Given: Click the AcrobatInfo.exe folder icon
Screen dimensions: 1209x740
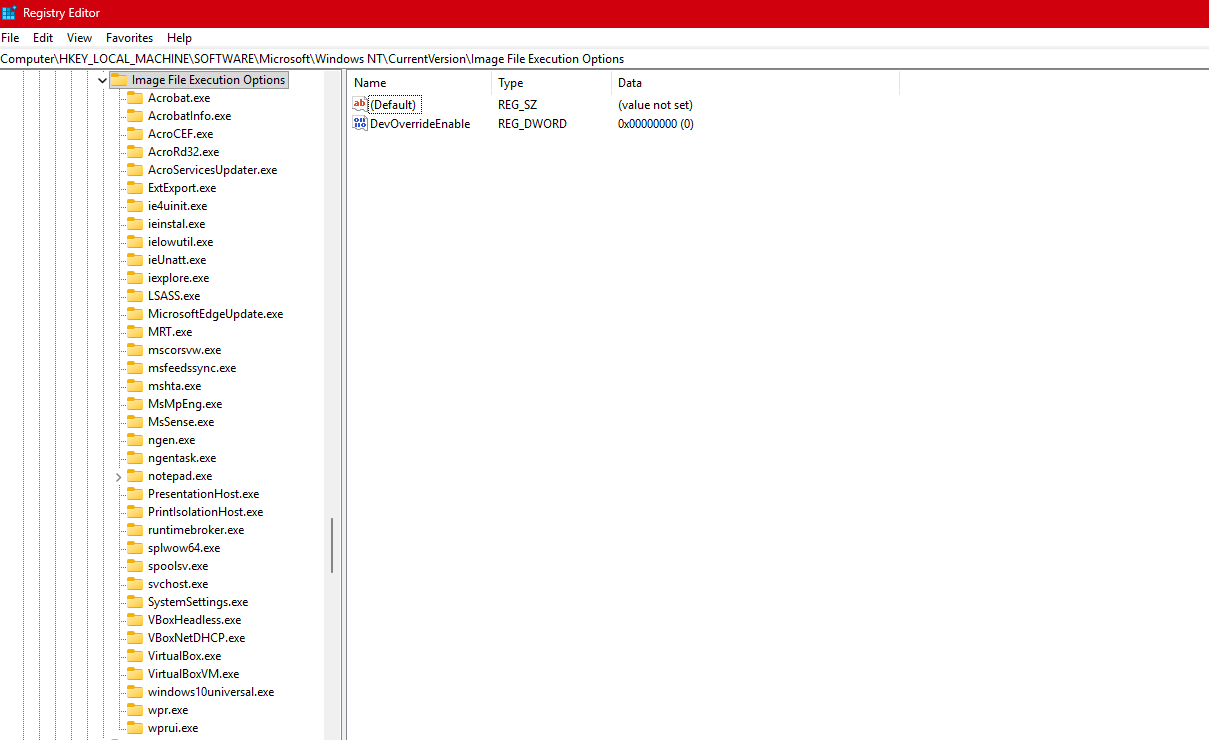Looking at the screenshot, I should tap(135, 116).
